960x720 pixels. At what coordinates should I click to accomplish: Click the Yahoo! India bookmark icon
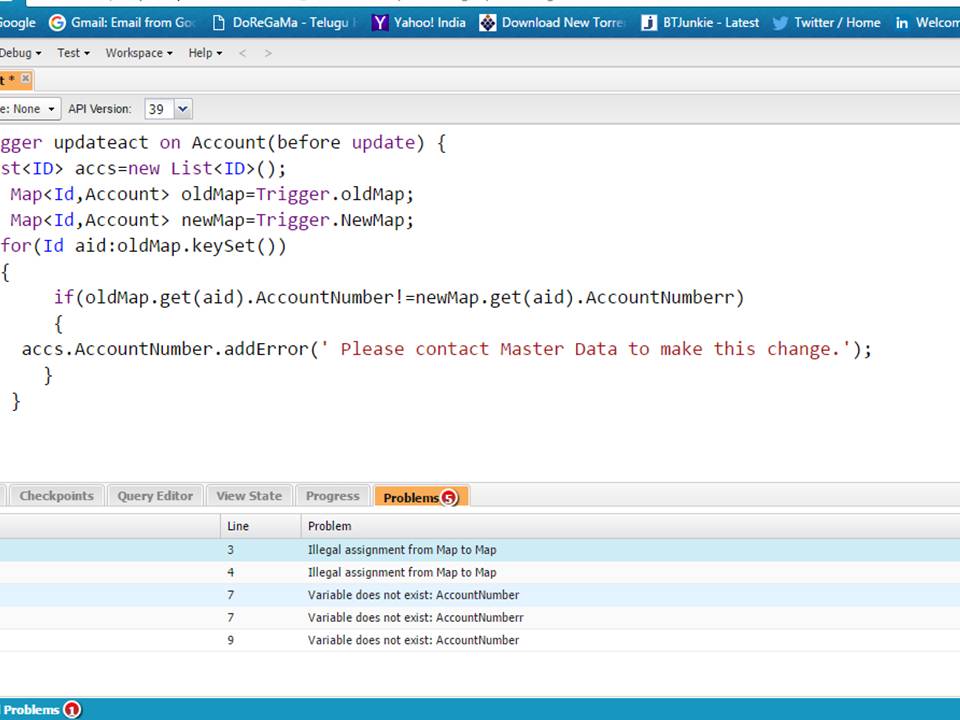(380, 22)
